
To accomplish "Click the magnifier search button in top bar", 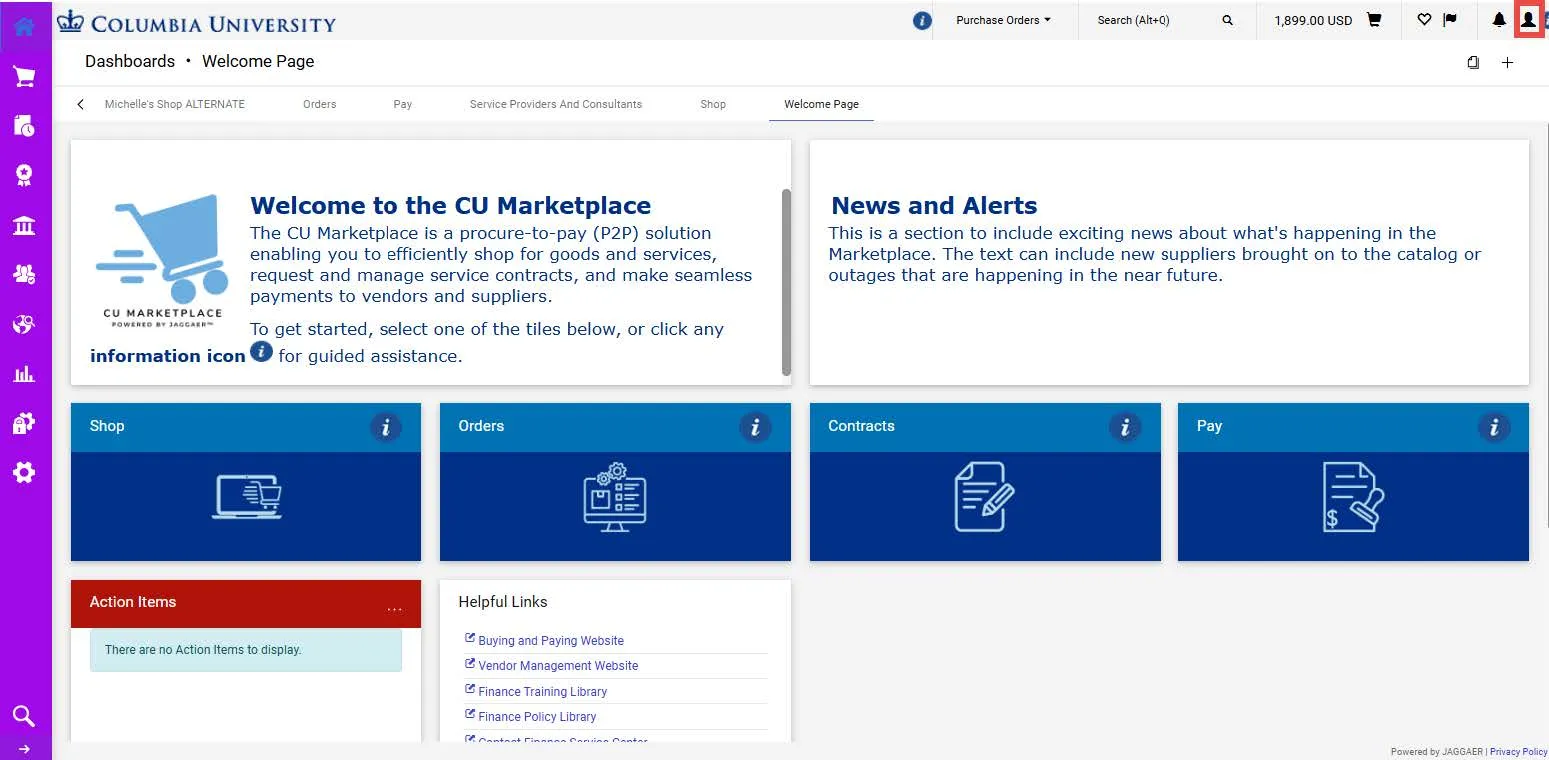I will 1228,20.
